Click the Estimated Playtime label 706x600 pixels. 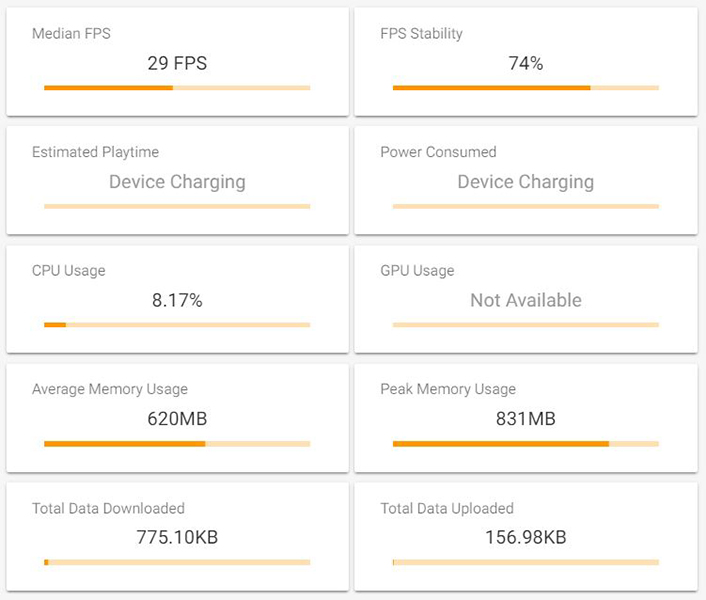[x=95, y=152]
